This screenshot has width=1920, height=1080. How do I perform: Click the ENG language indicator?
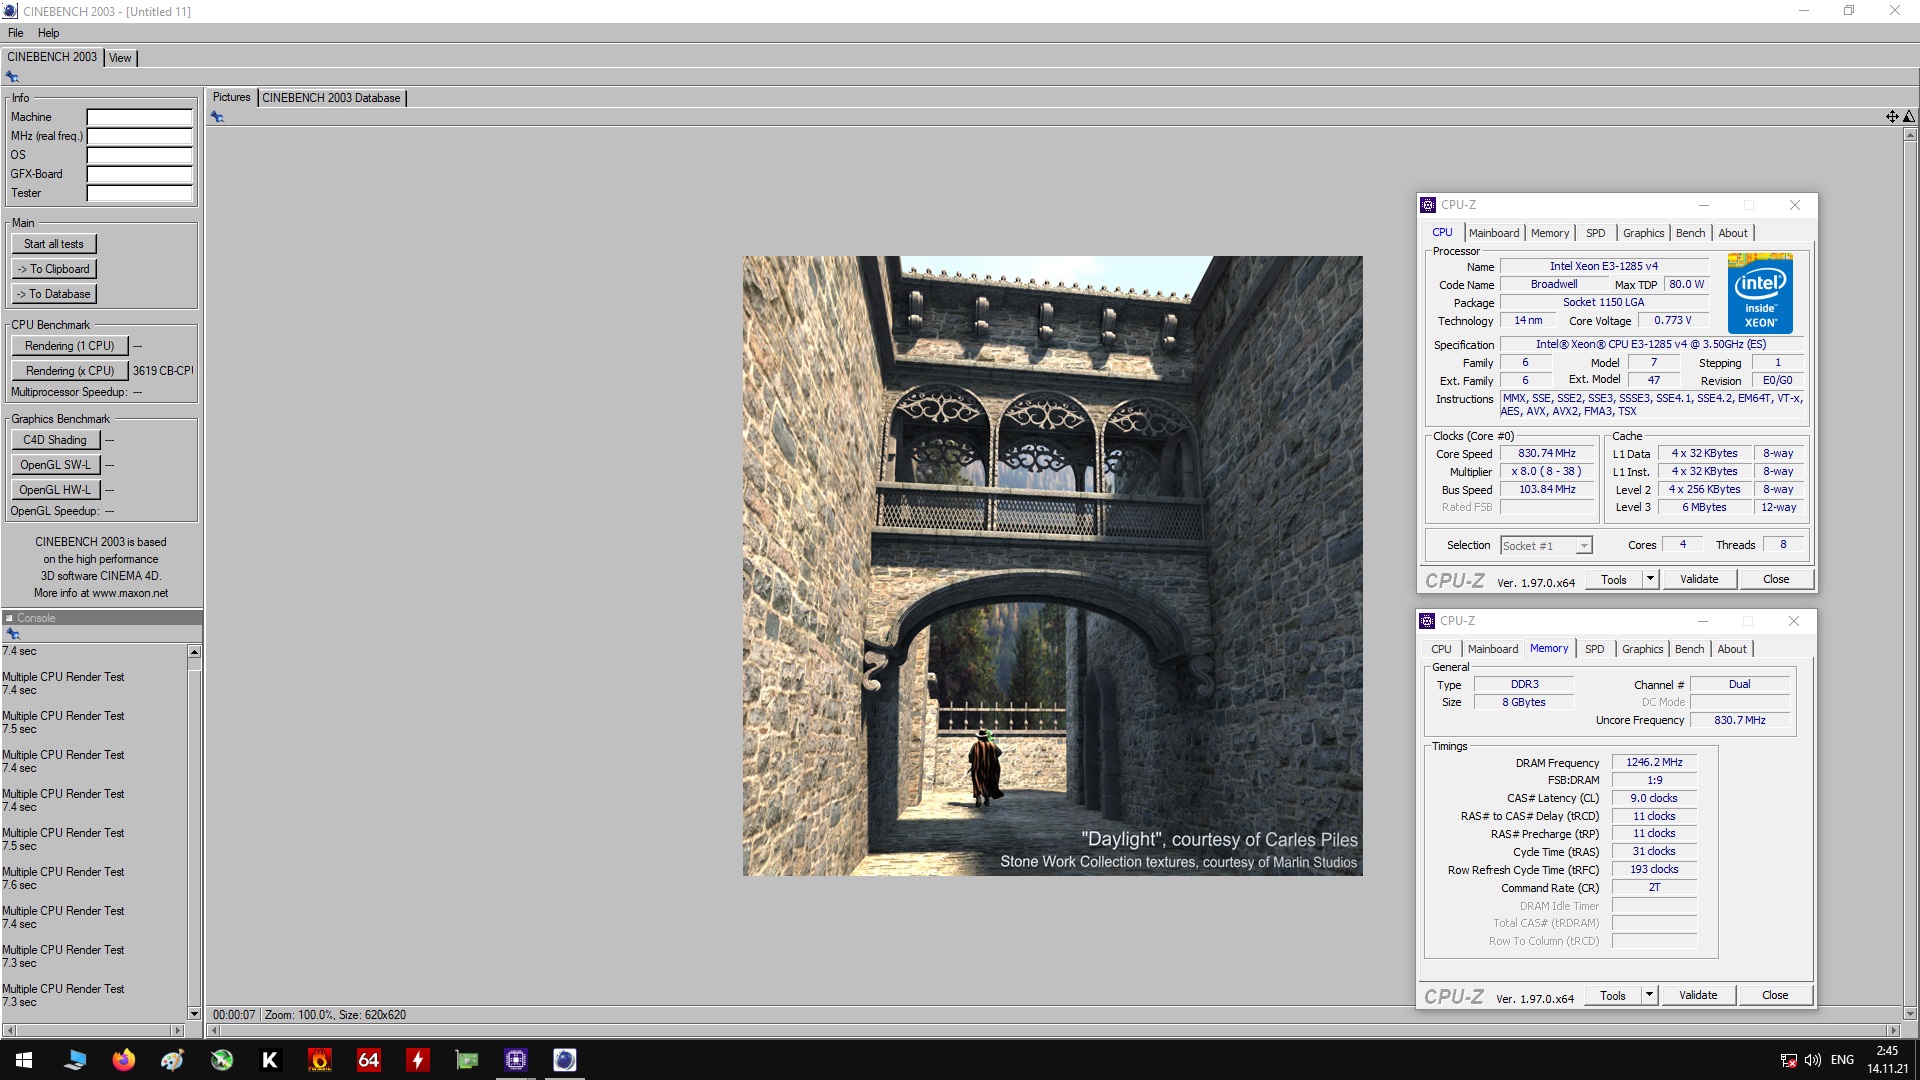coord(1842,1060)
